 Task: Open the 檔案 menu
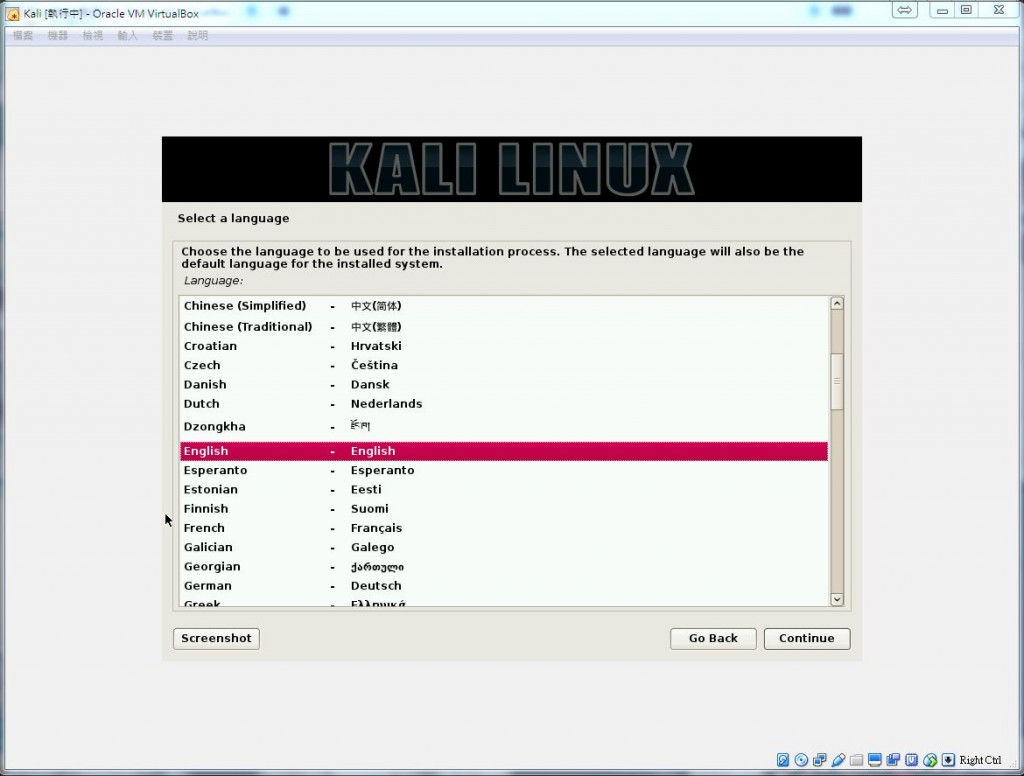coord(23,35)
